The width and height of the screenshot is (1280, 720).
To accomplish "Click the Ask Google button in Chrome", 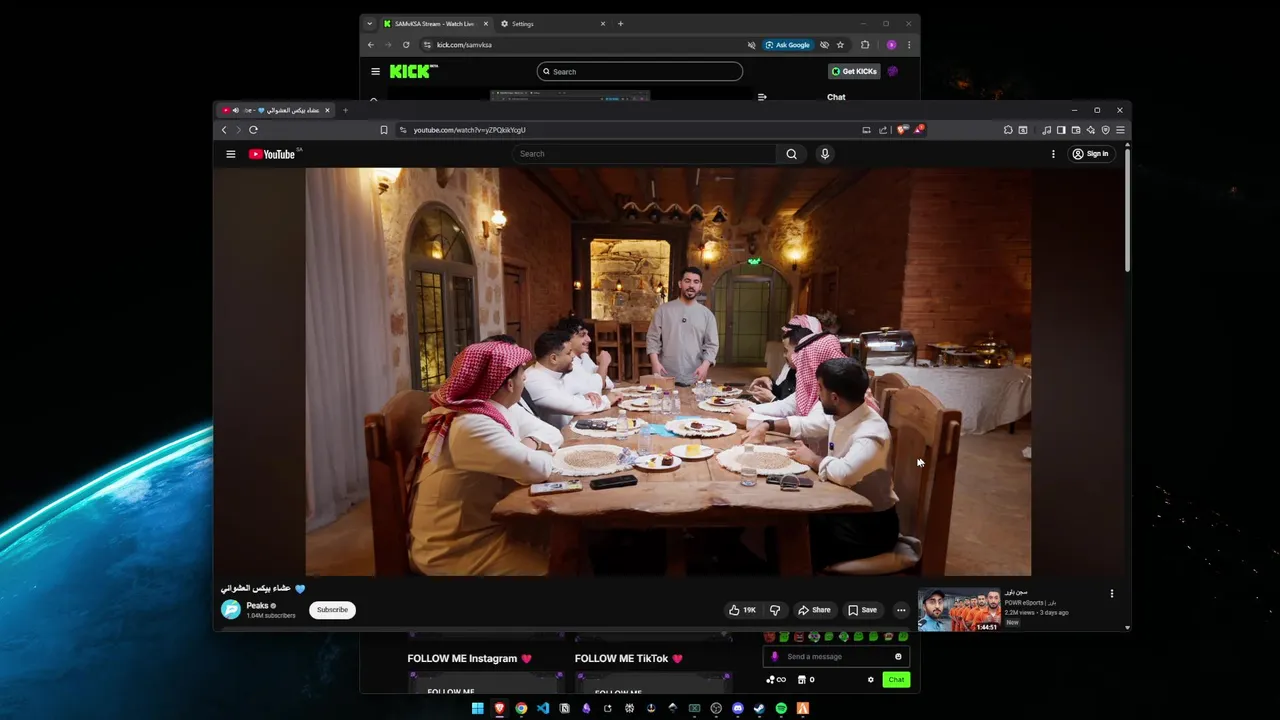I will 788,45.
